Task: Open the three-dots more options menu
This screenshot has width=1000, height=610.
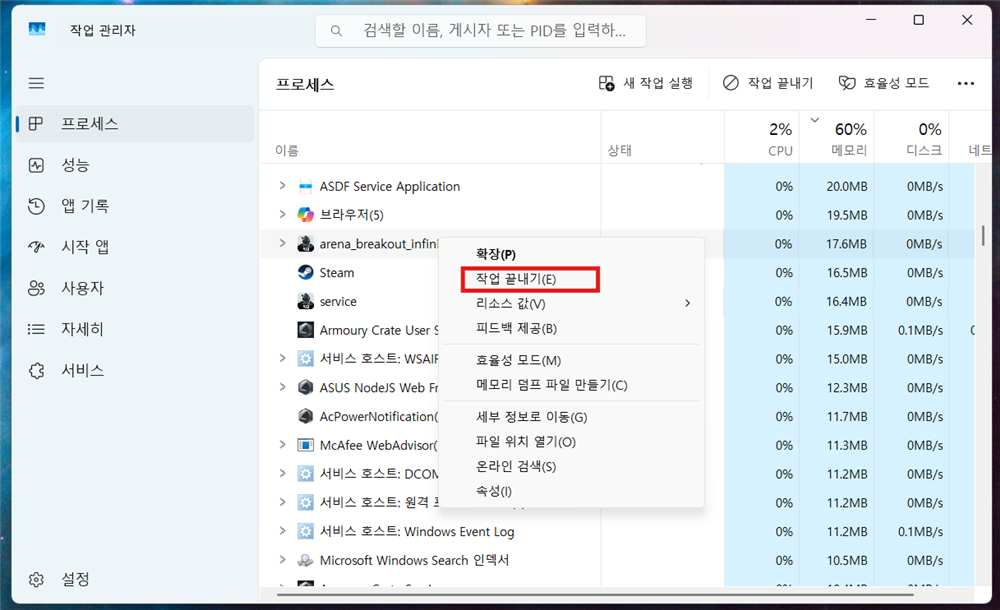Action: [966, 84]
